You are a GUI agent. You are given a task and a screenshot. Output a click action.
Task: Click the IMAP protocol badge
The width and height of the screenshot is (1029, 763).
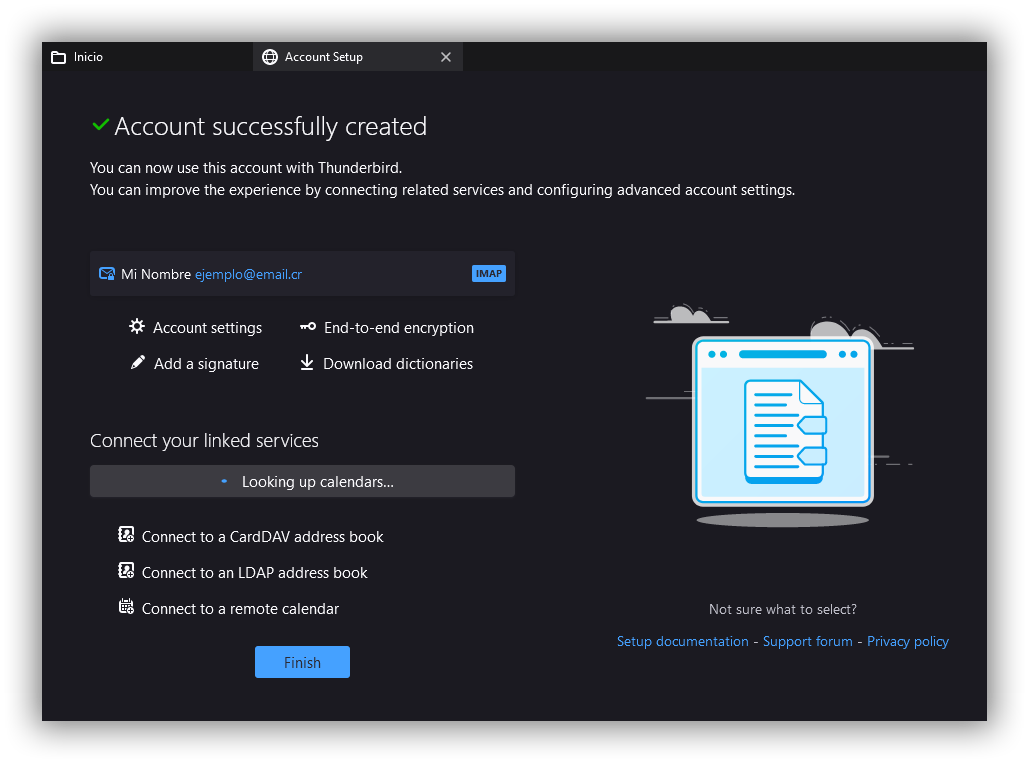coord(489,273)
